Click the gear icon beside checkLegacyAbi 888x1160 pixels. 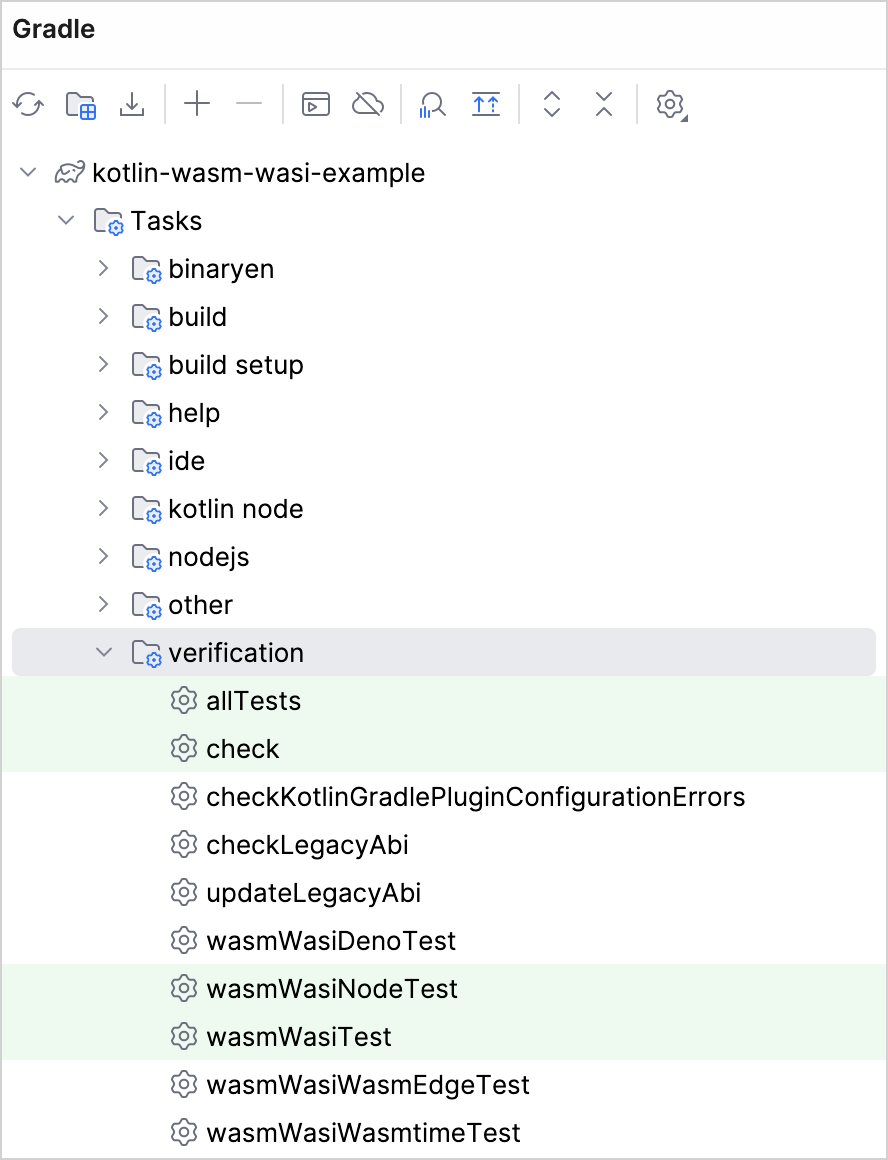pos(184,845)
